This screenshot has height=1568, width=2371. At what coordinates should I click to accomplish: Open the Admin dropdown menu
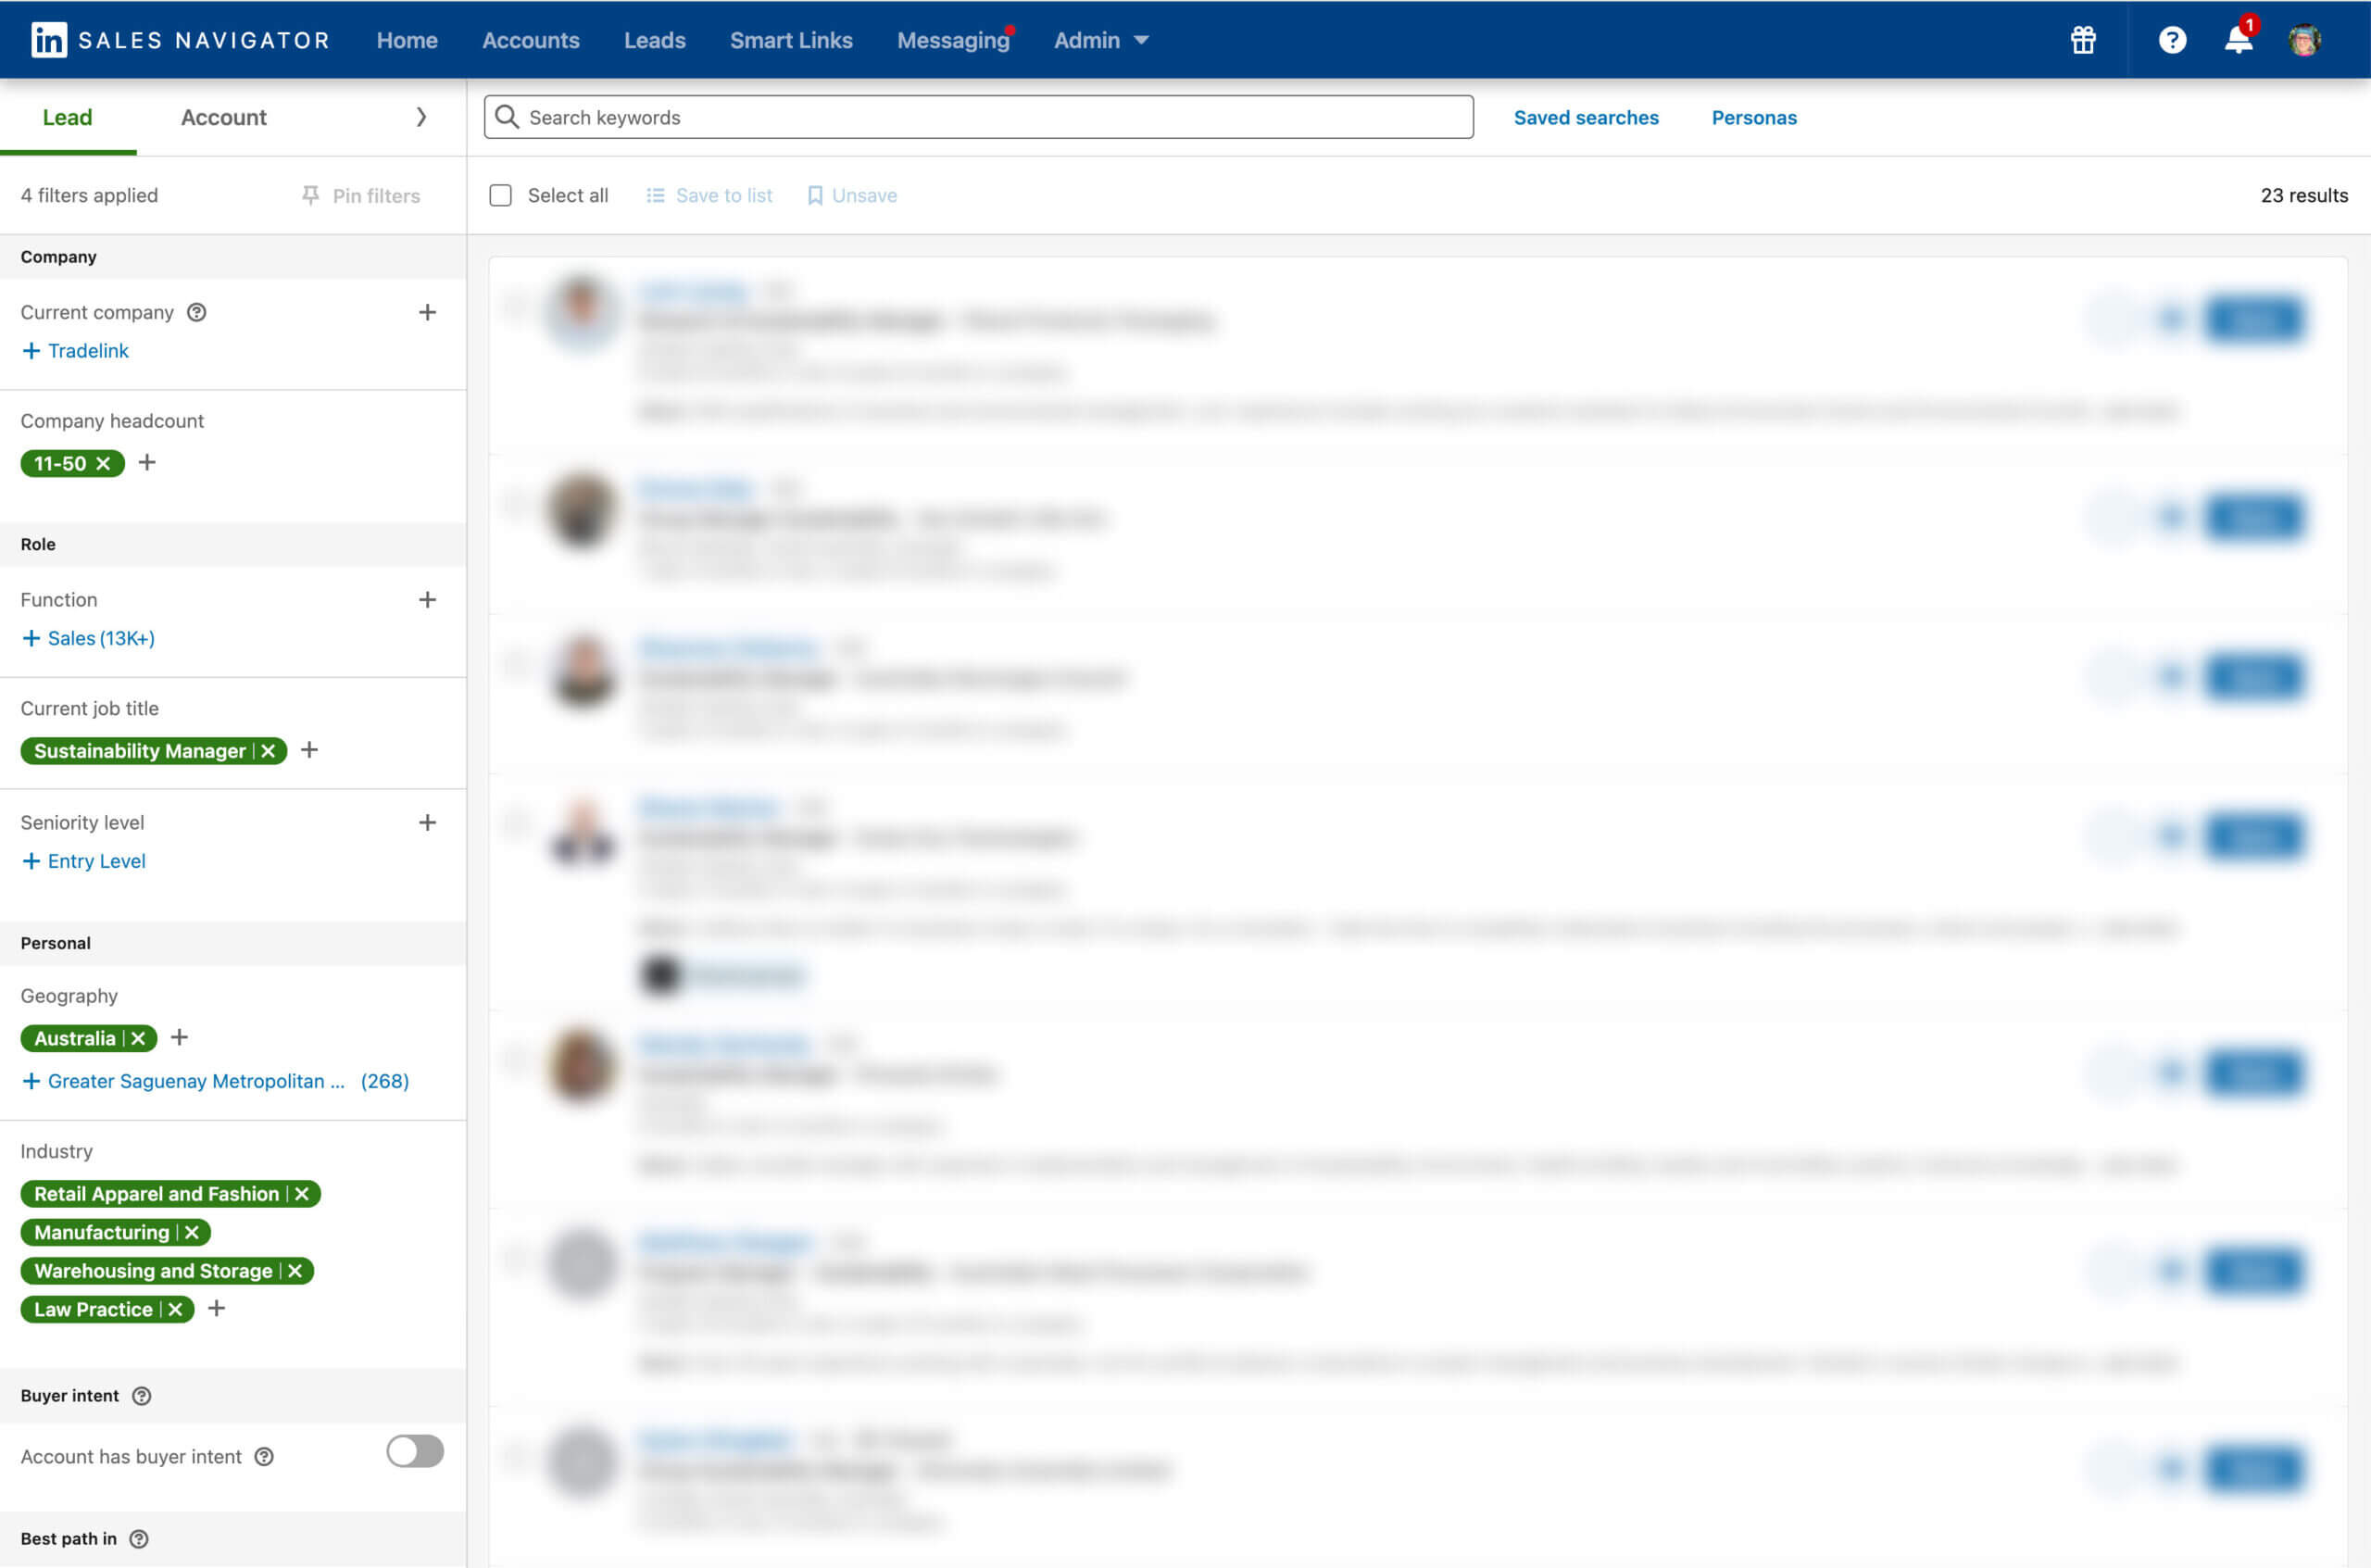tap(1098, 40)
